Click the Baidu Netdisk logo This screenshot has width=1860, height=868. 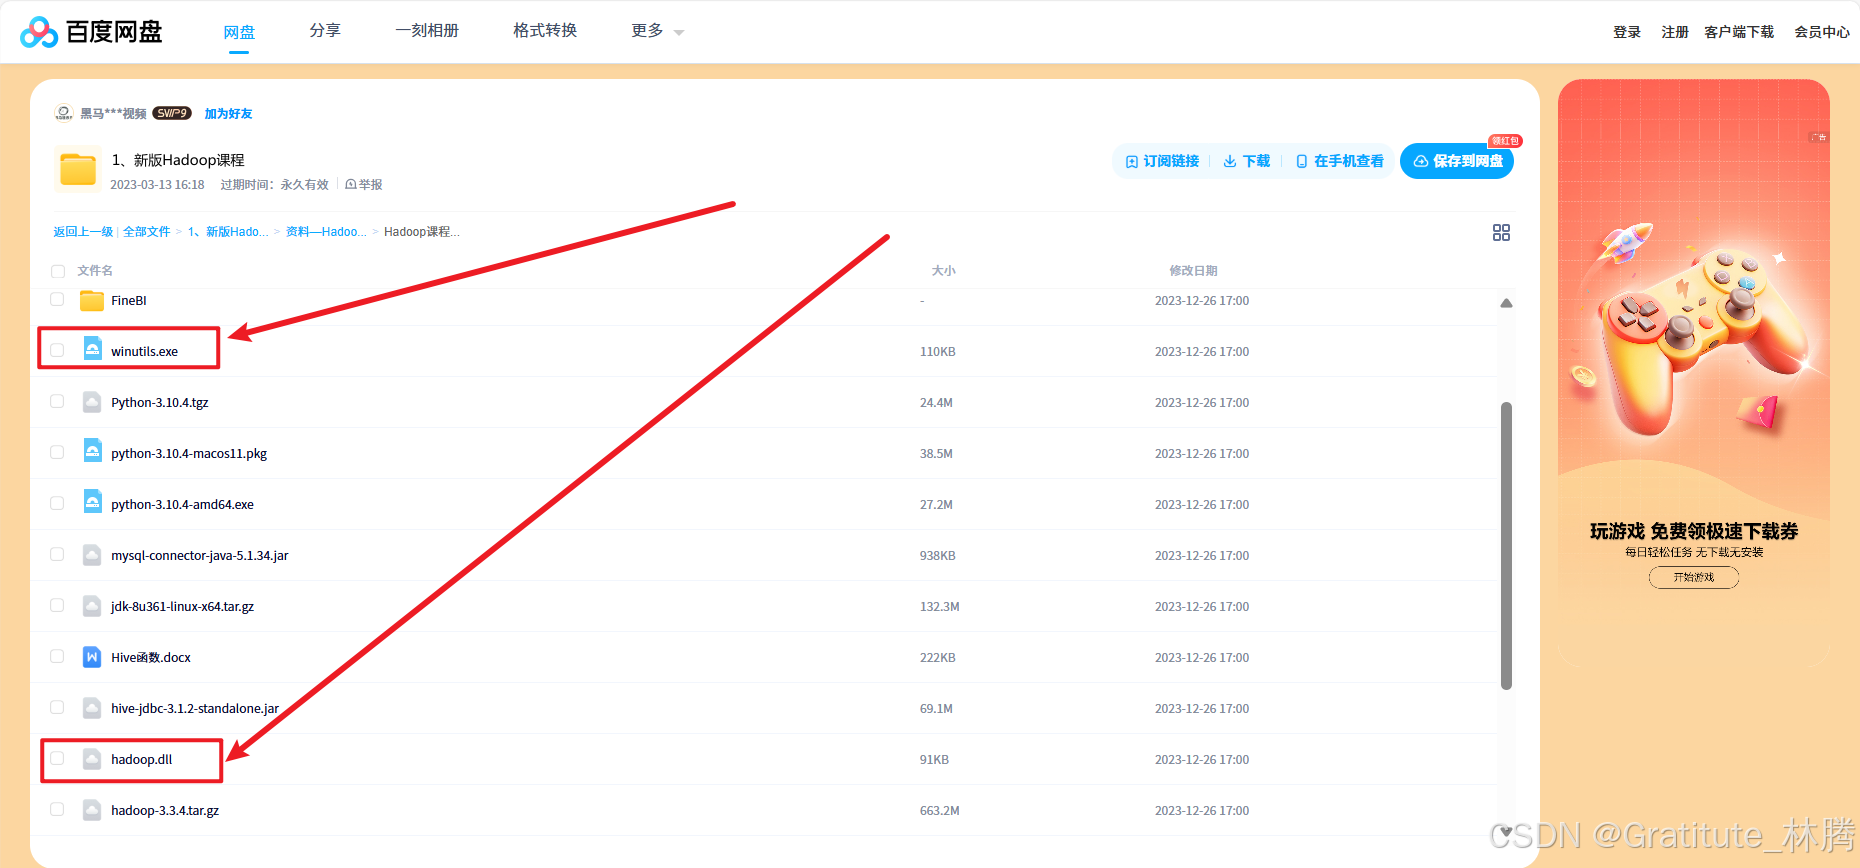pyautogui.click(x=91, y=32)
